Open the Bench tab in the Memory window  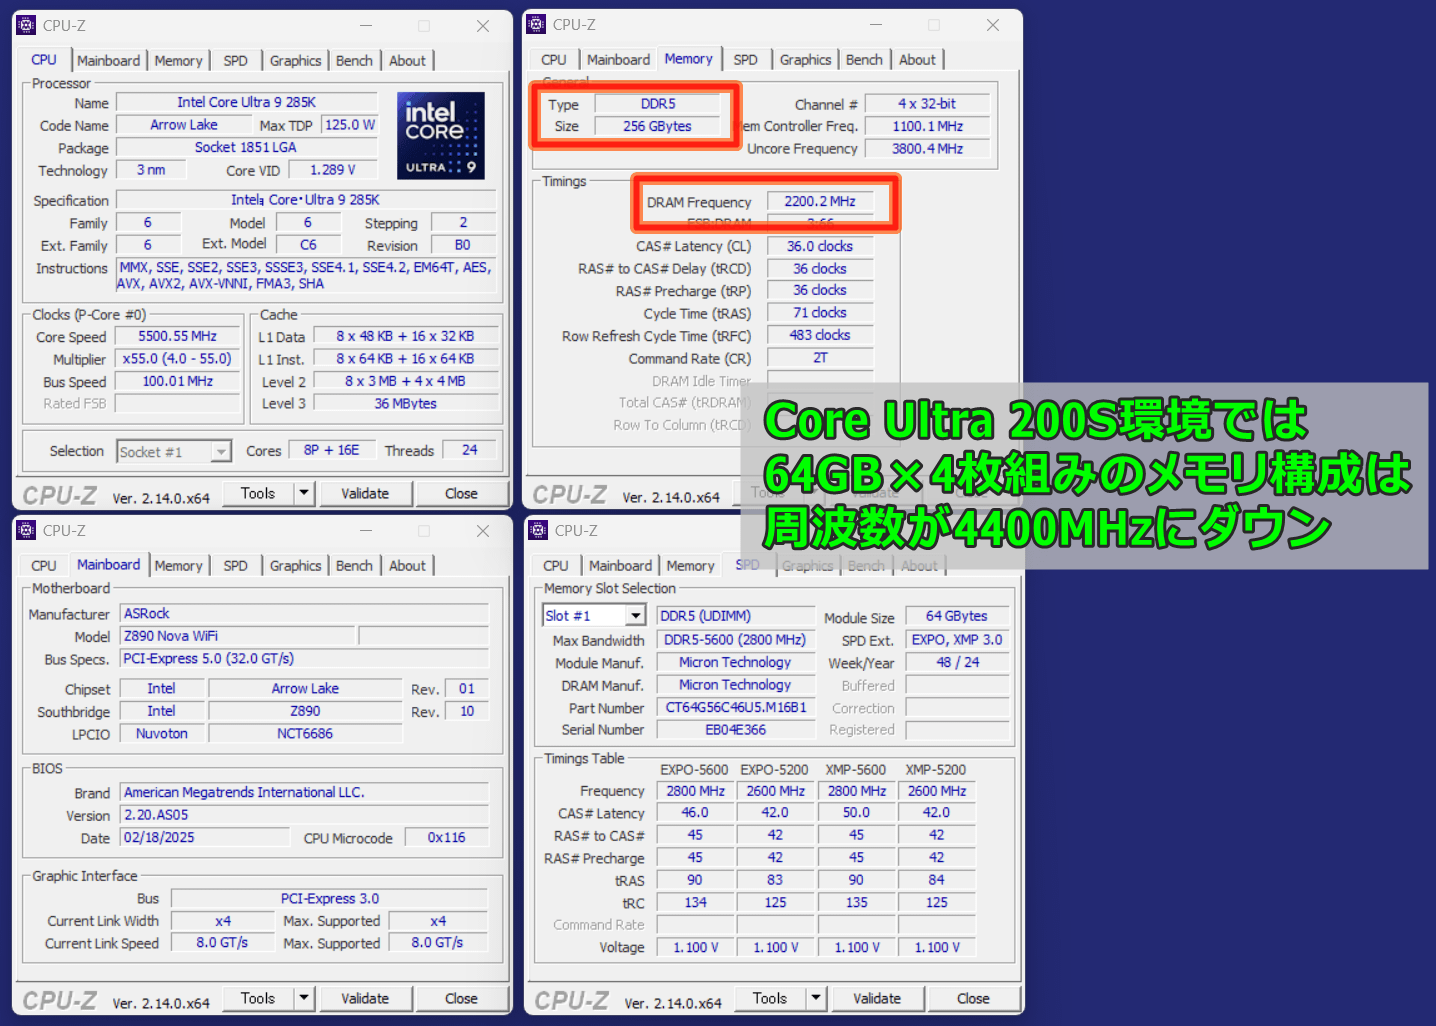tap(864, 60)
